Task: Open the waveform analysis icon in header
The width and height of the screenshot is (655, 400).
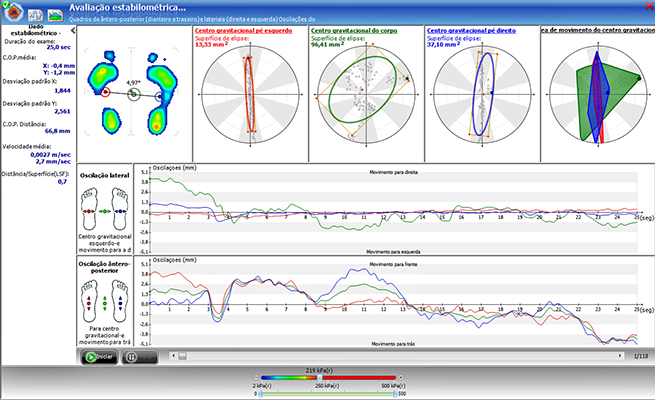Action: click(34, 14)
